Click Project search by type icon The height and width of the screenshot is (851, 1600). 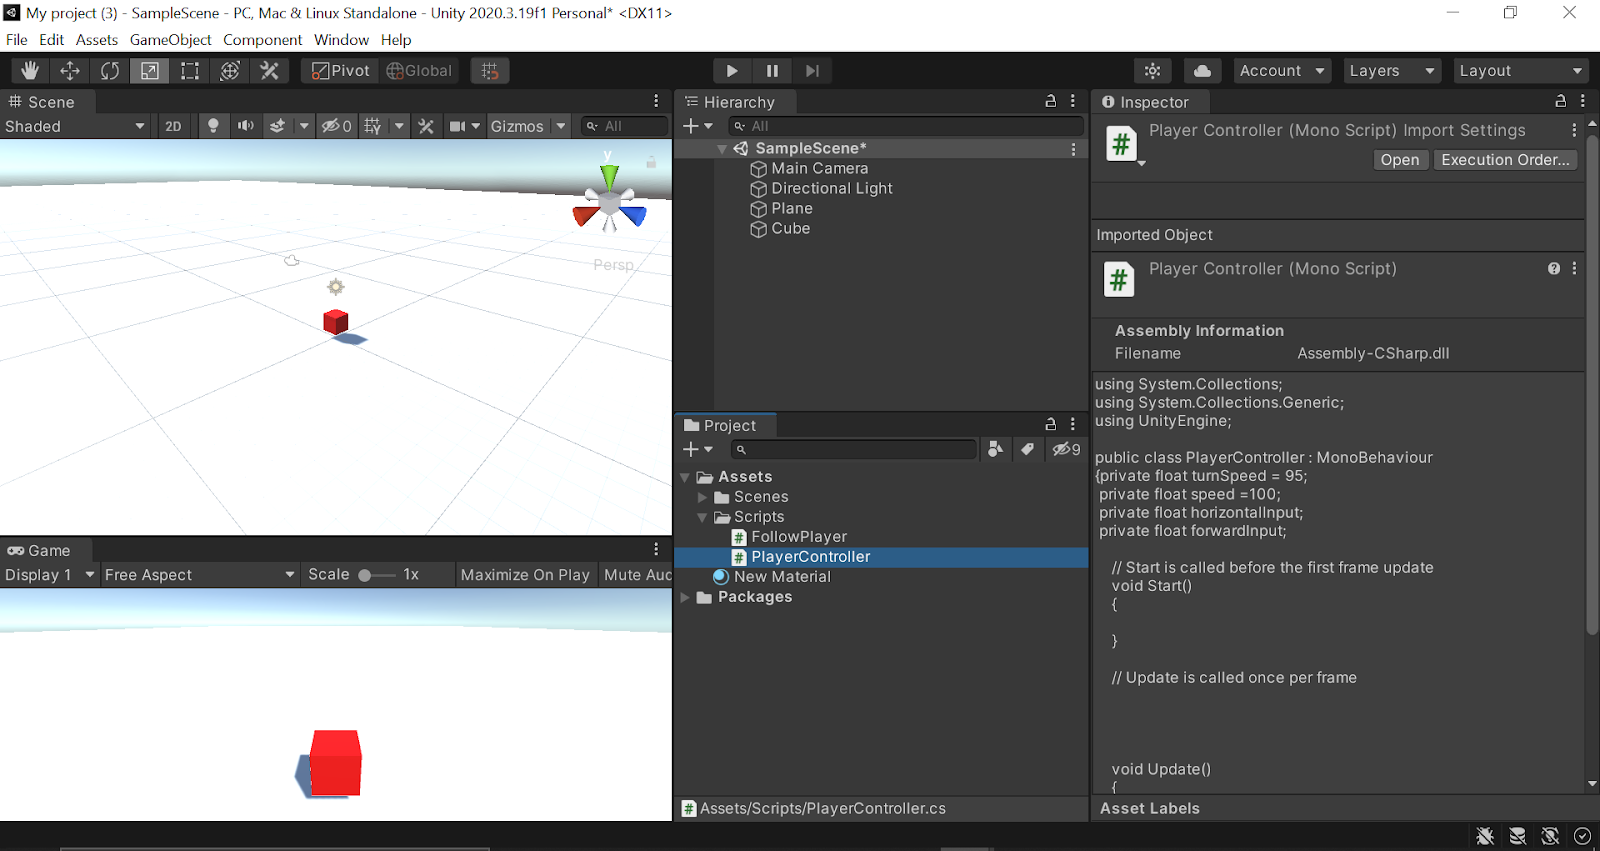click(x=995, y=449)
